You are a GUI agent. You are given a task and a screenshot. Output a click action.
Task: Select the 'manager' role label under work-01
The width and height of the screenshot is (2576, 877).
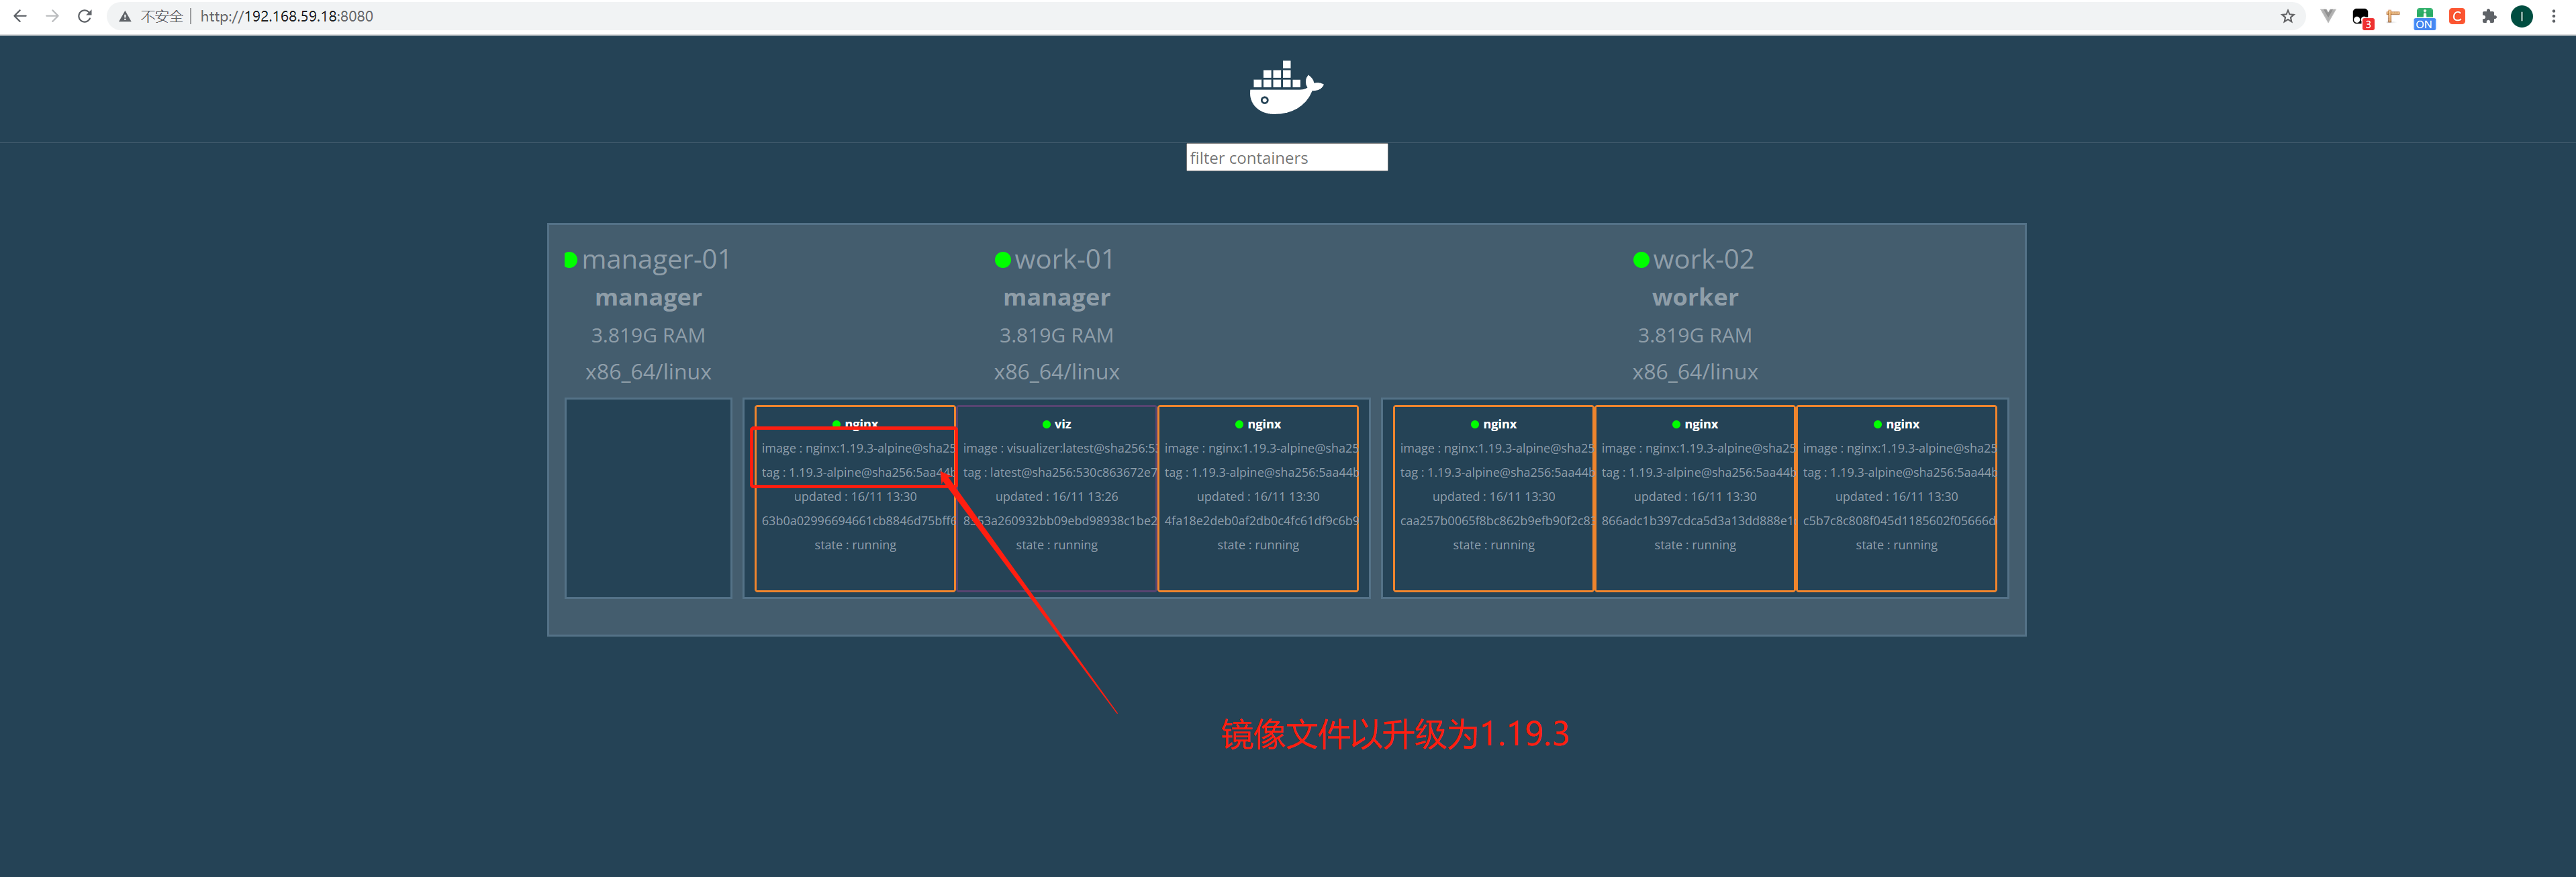tap(1057, 298)
